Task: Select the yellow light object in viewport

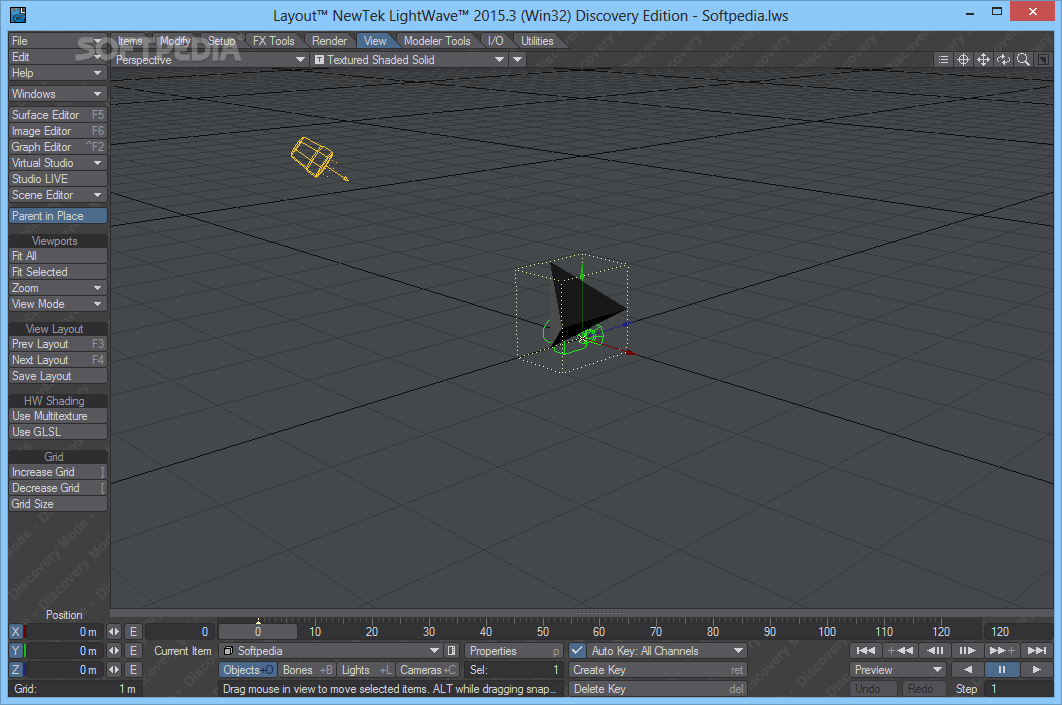Action: point(313,156)
